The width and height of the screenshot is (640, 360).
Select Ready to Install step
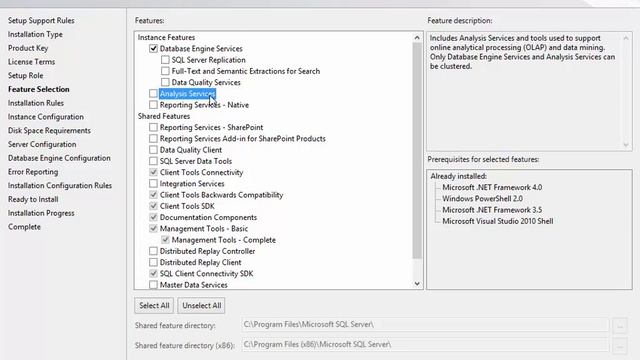click(x=33, y=199)
